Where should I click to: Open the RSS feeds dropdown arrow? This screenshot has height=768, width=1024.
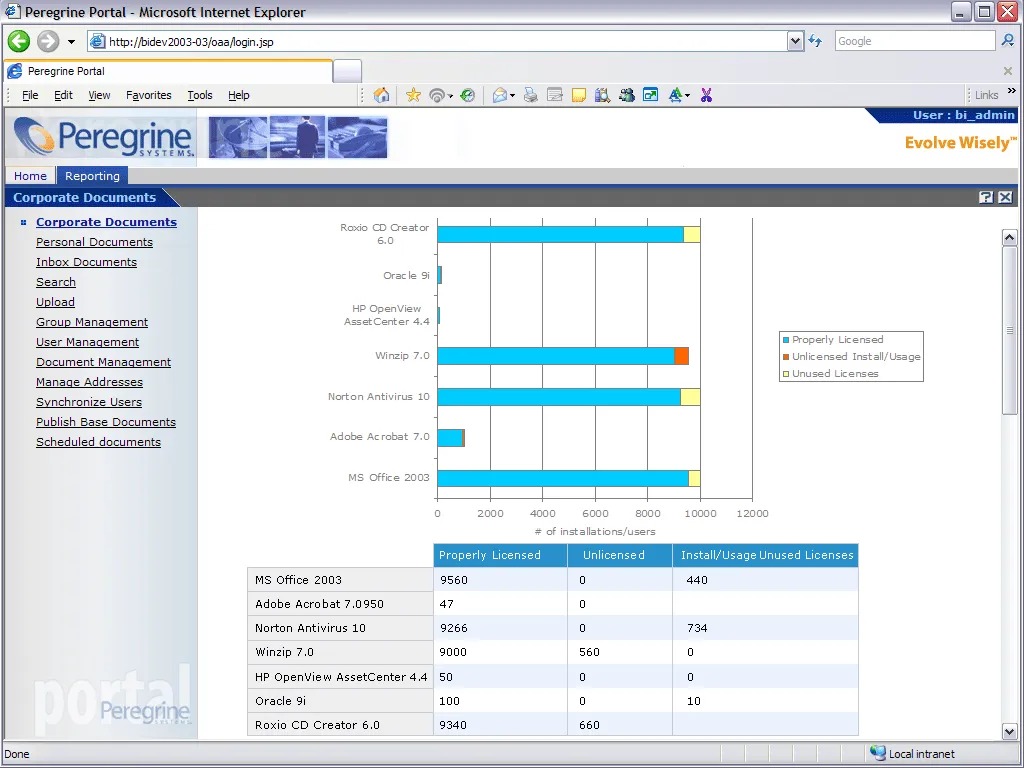450,96
